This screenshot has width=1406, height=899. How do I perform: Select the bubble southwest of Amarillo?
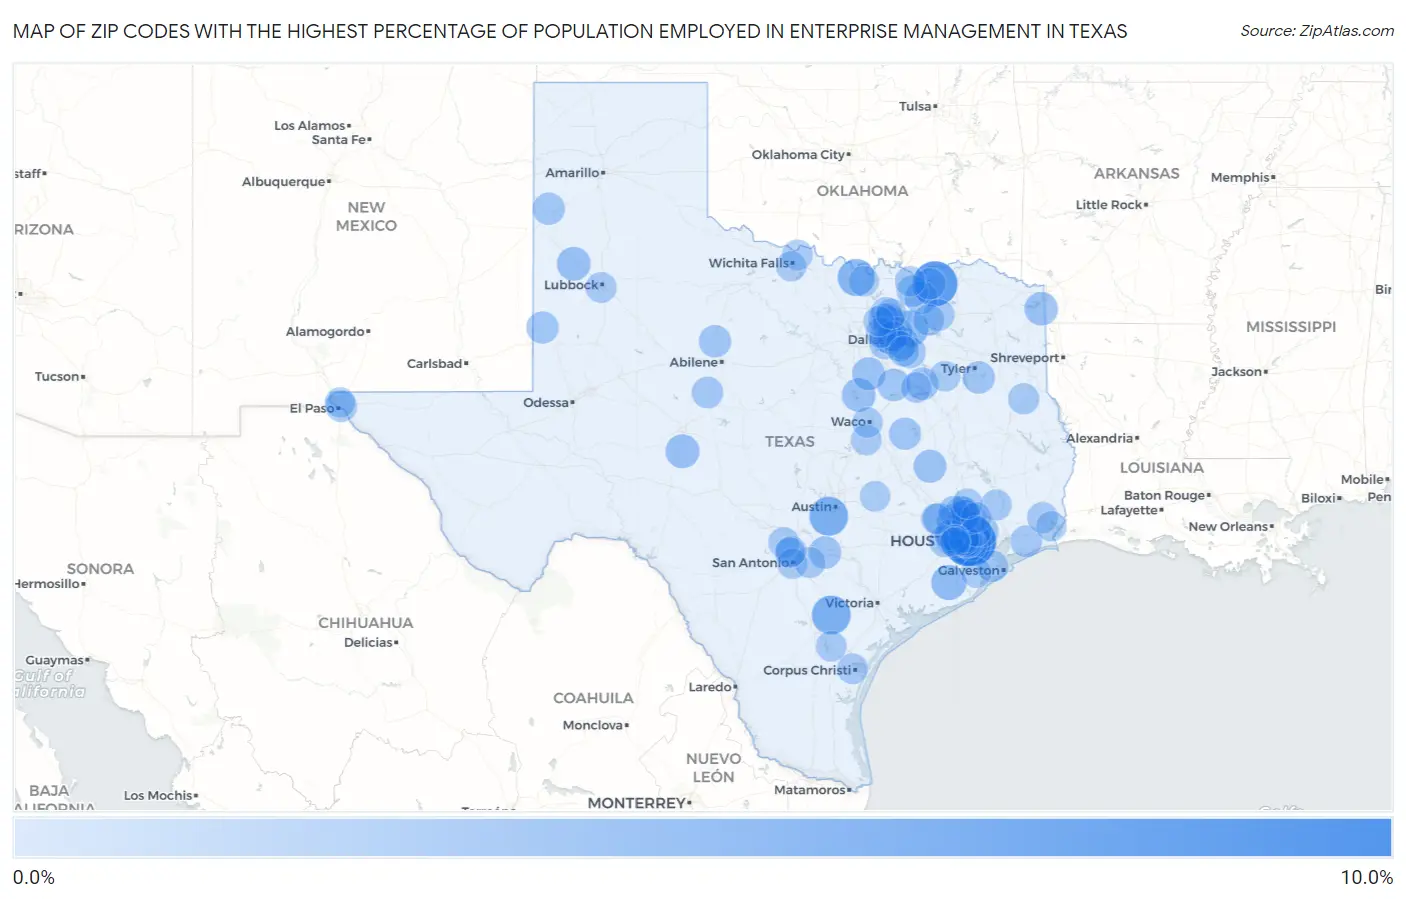549,209
